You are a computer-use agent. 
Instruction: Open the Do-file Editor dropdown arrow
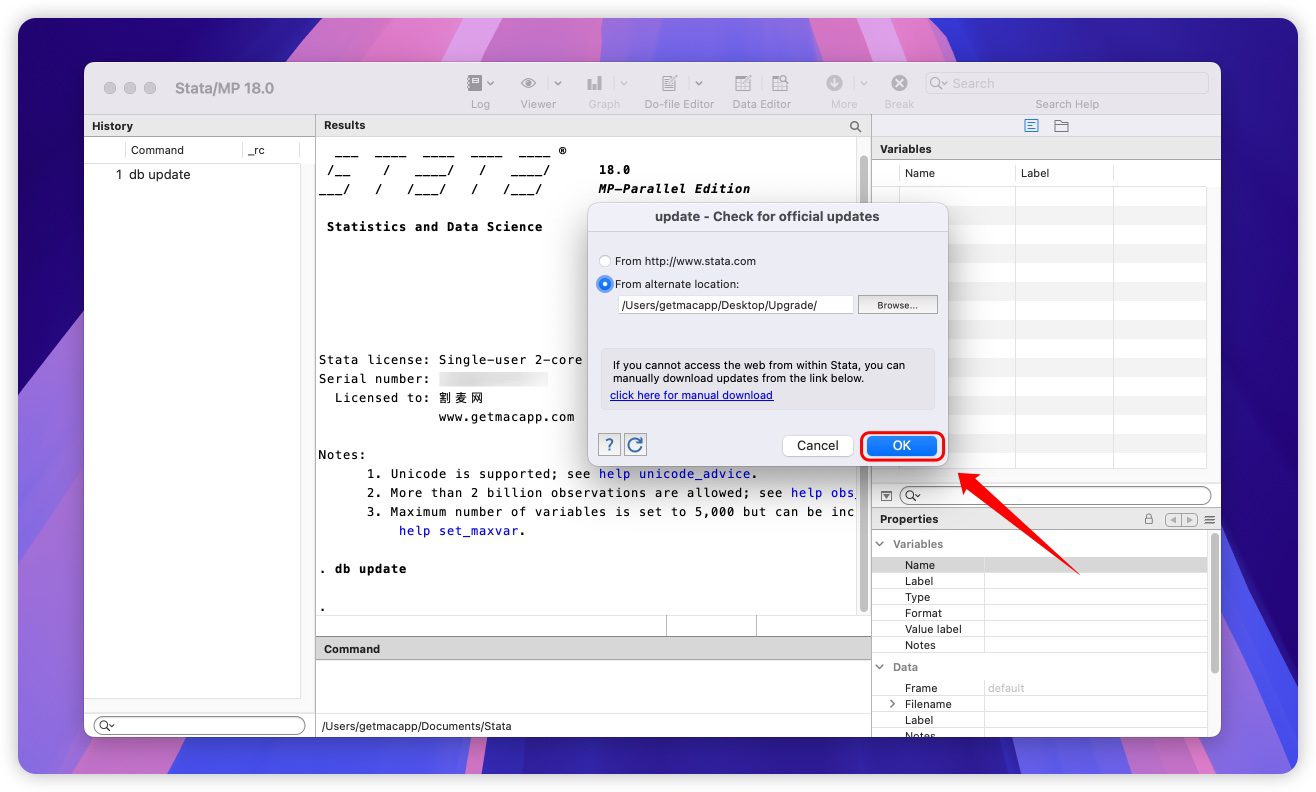point(699,83)
